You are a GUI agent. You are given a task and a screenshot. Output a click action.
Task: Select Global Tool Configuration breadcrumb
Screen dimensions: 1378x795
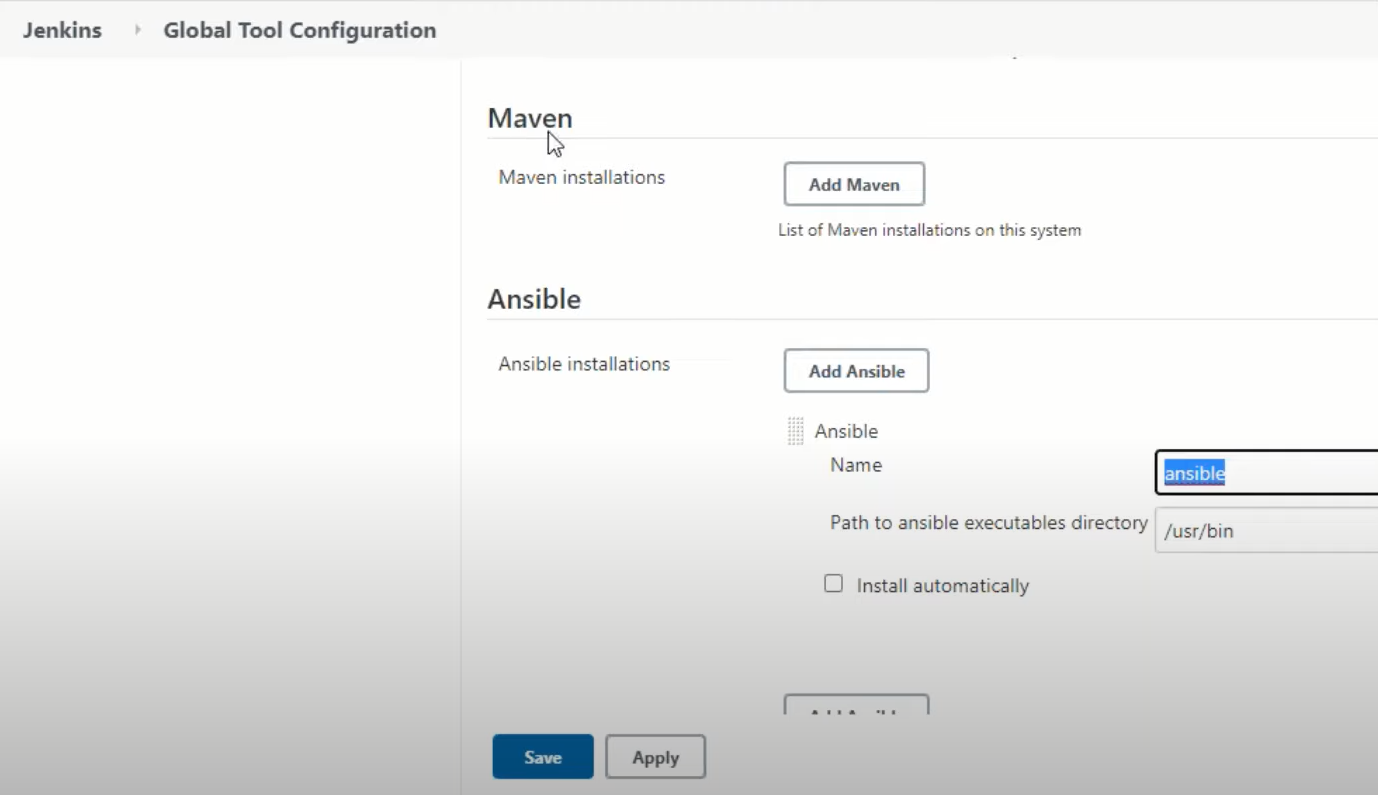[300, 30]
